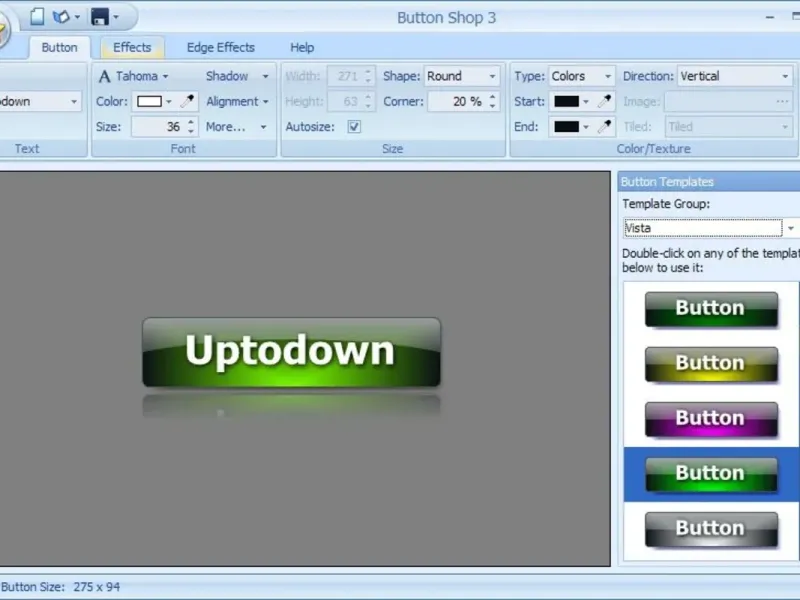
Task: Open the Alignment dropdown menu
Action: coord(237,102)
